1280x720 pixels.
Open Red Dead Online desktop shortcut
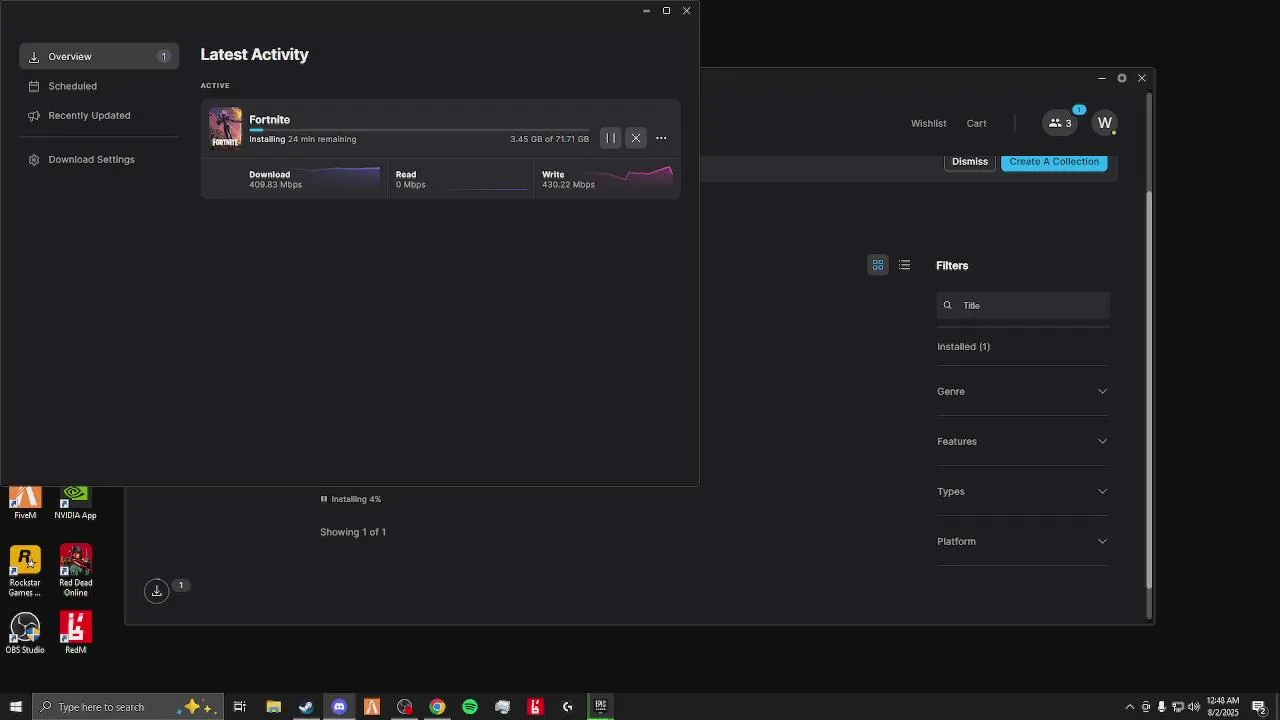76,571
